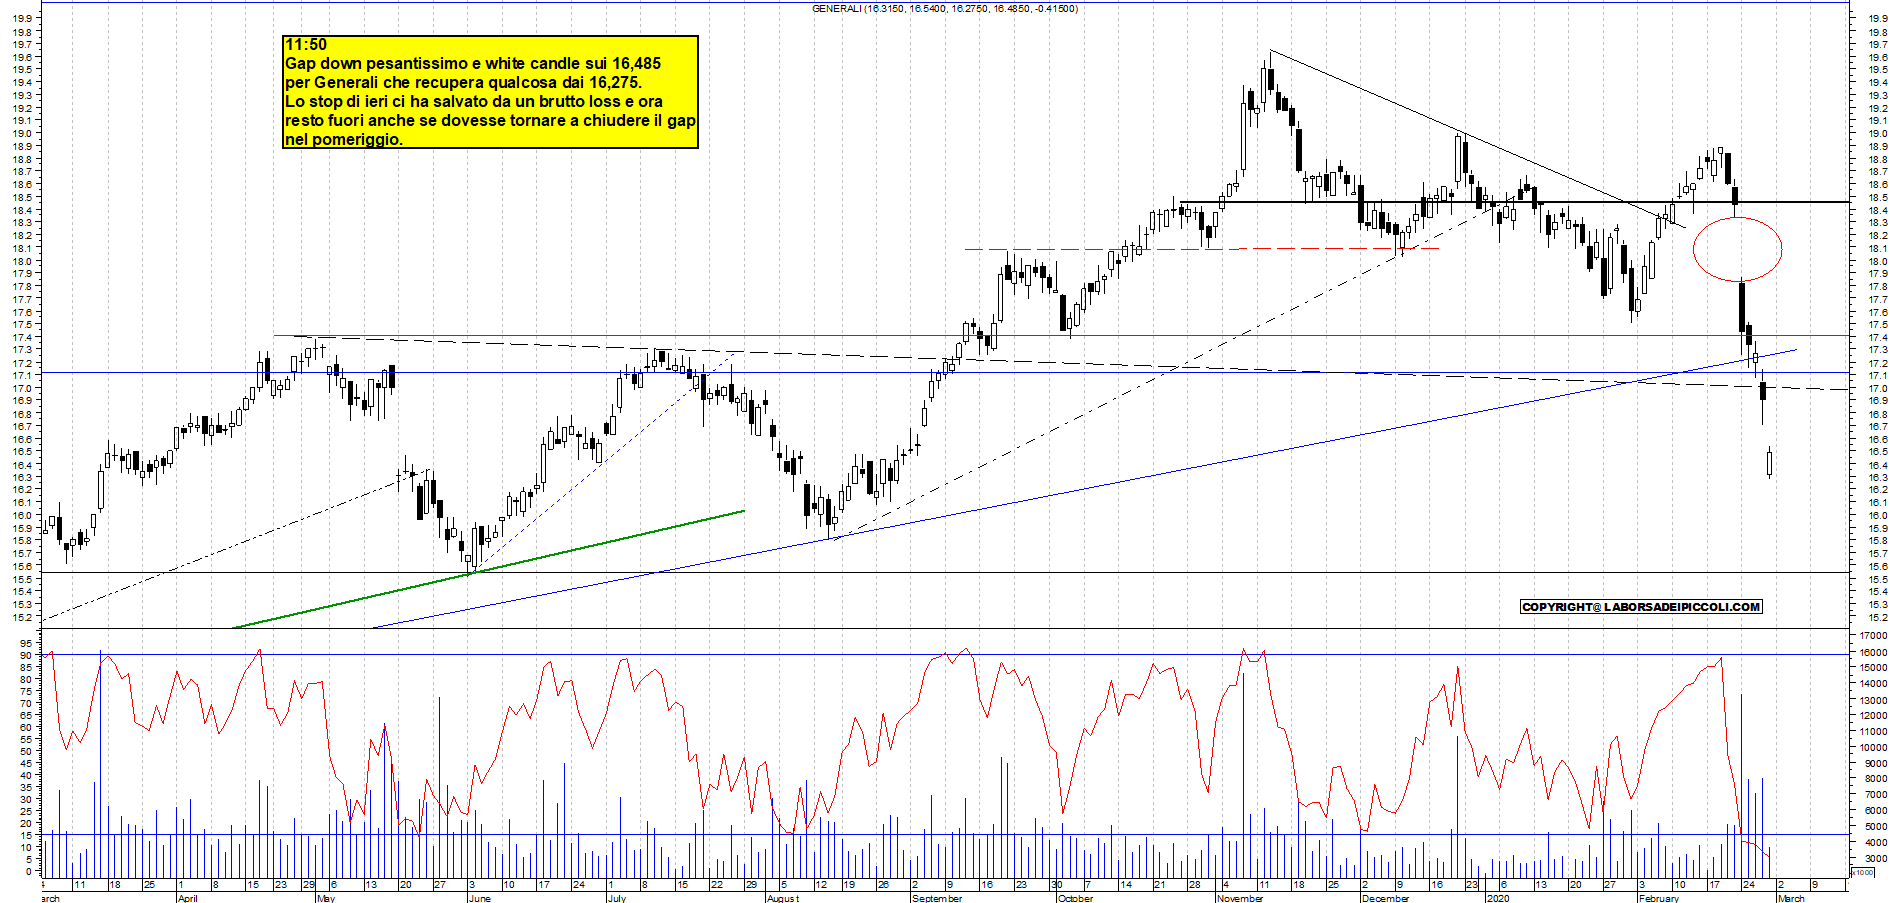Image resolution: width=1890 pixels, height=903 pixels.
Task: Click the 'August' month label
Action: coord(782,898)
